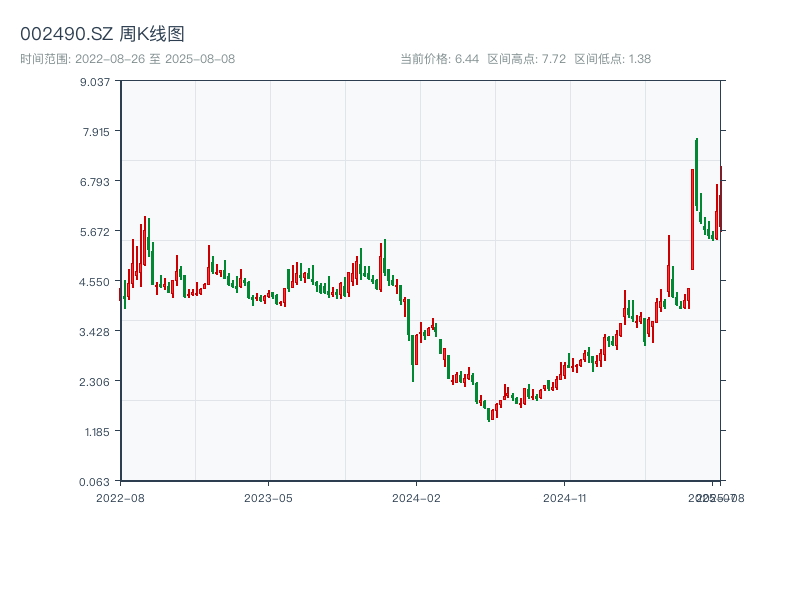
Task: Click the current price label 当前价格: 6.44
Action: tap(439, 59)
